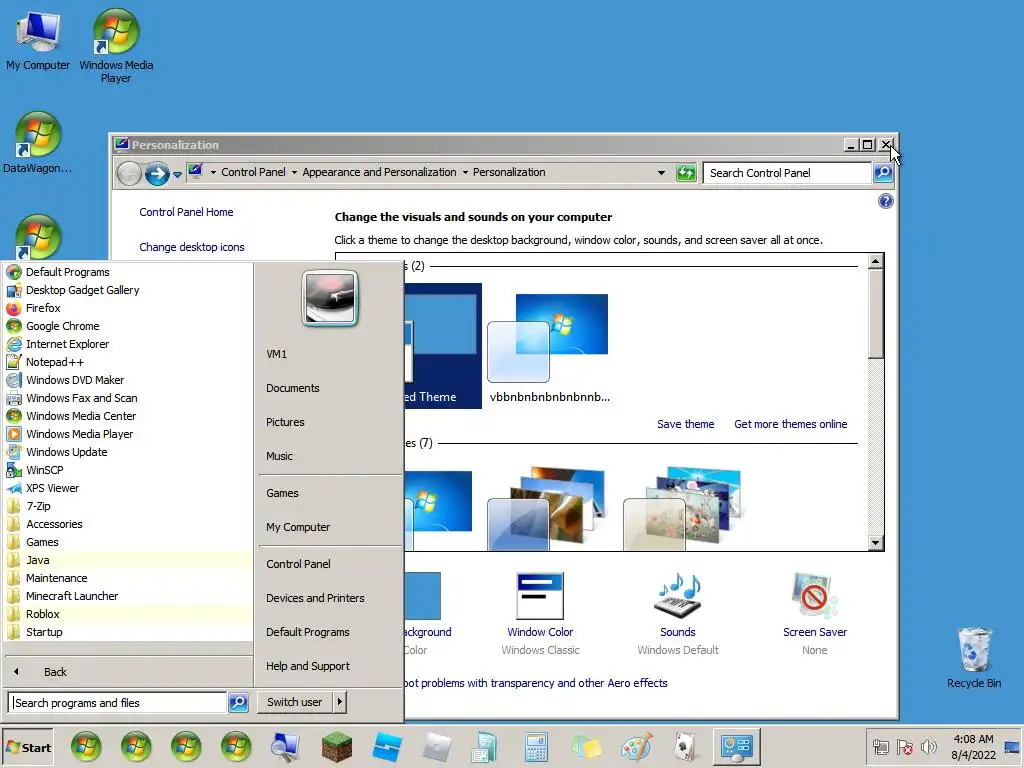
Task: Open recent pages dropdown next to Forward button
Action: pyautogui.click(x=177, y=174)
